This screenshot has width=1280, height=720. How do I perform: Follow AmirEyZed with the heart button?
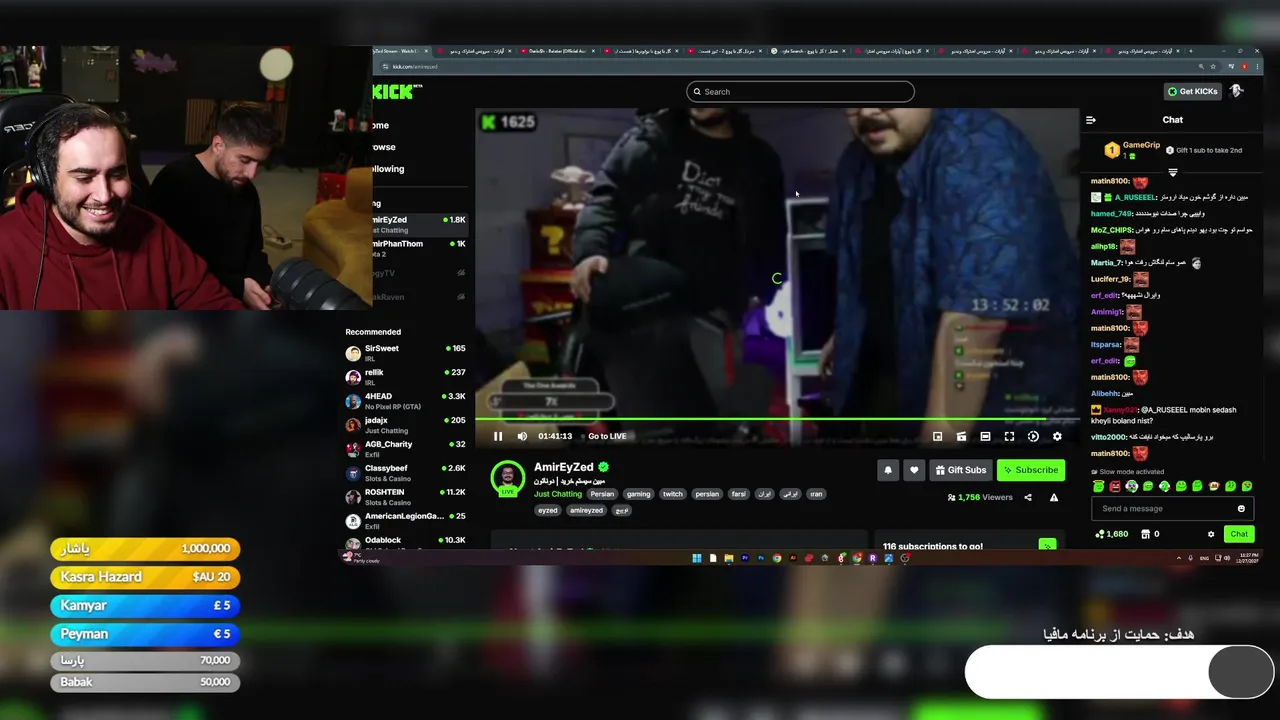pyautogui.click(x=914, y=470)
